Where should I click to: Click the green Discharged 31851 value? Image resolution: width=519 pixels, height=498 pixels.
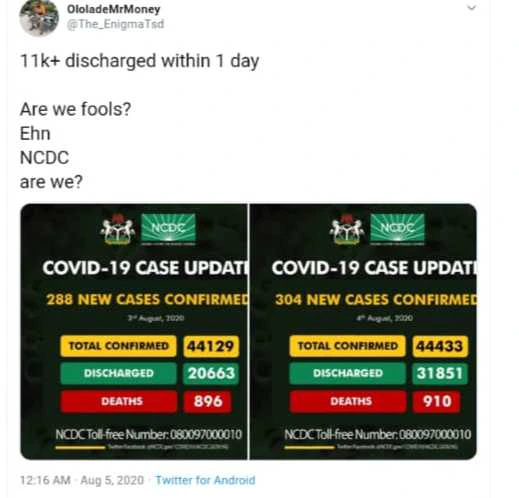(440, 373)
